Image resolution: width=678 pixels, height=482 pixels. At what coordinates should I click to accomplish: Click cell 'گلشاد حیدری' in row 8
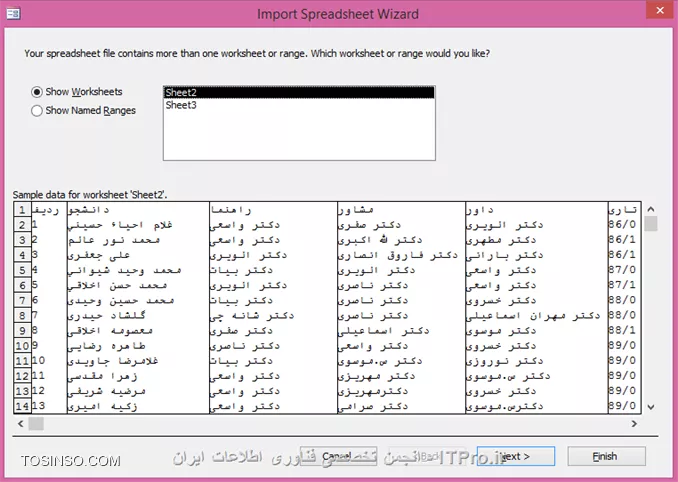point(138,316)
